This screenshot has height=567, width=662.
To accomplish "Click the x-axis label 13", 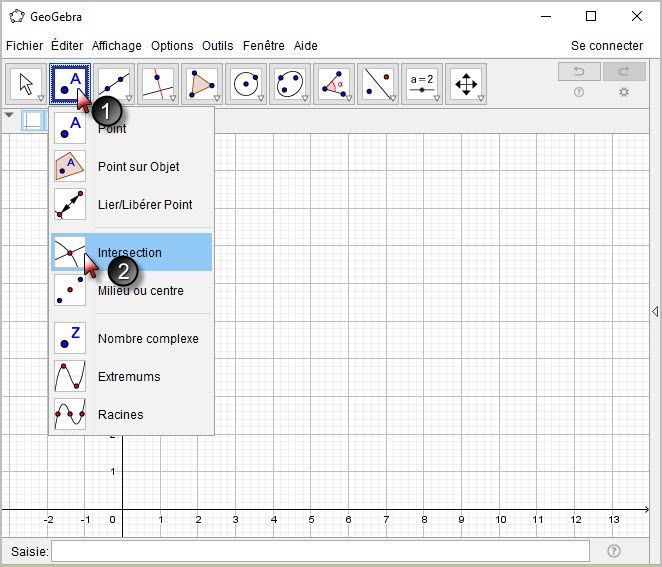I will point(614,519).
